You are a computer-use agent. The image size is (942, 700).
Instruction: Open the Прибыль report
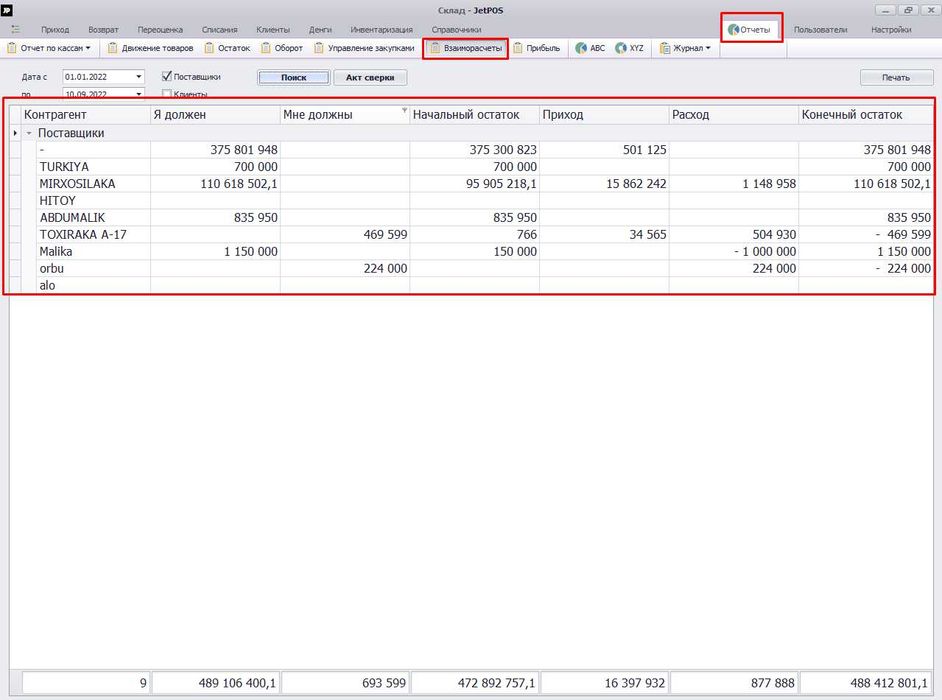click(x=536, y=47)
